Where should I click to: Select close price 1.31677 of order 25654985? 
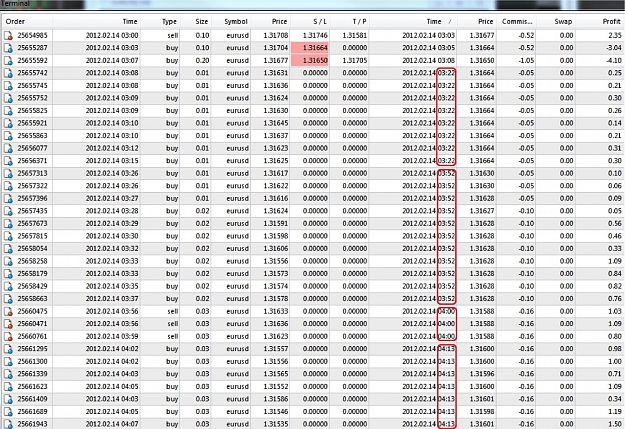click(482, 35)
